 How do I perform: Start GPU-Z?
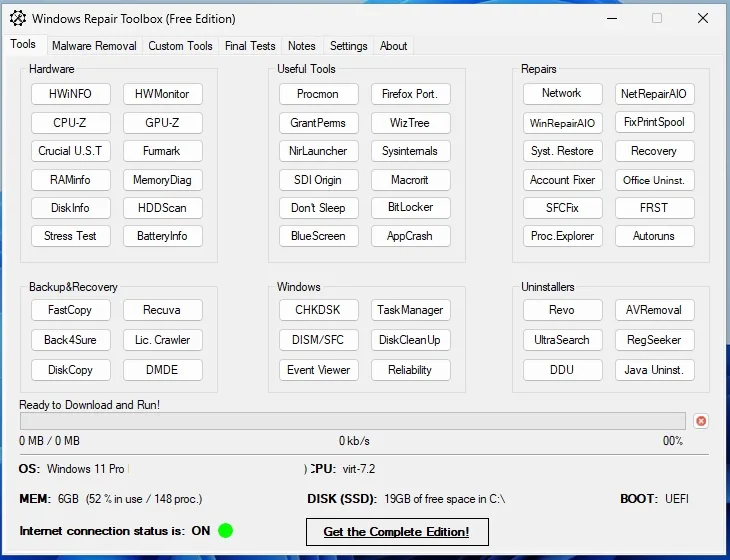(163, 123)
